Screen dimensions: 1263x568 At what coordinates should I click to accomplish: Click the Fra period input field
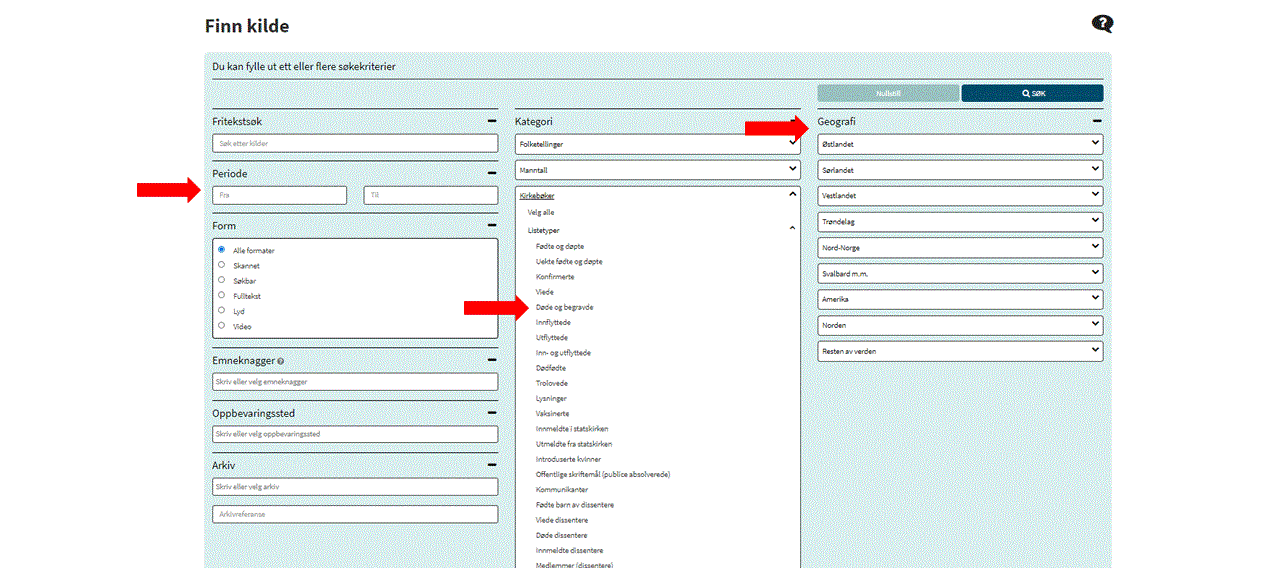(x=280, y=195)
